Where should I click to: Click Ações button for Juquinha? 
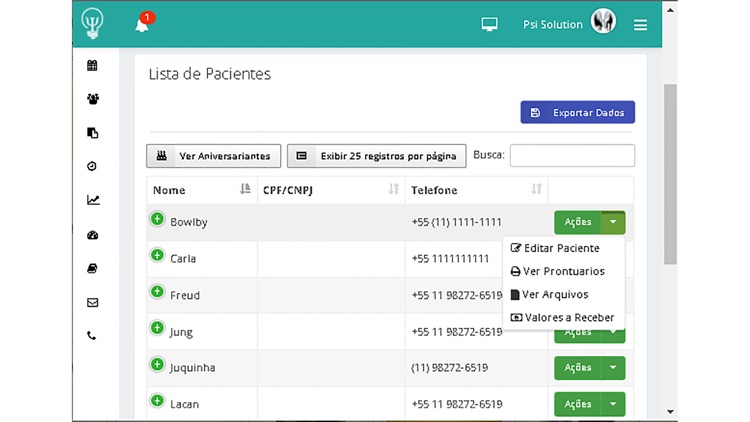point(578,367)
